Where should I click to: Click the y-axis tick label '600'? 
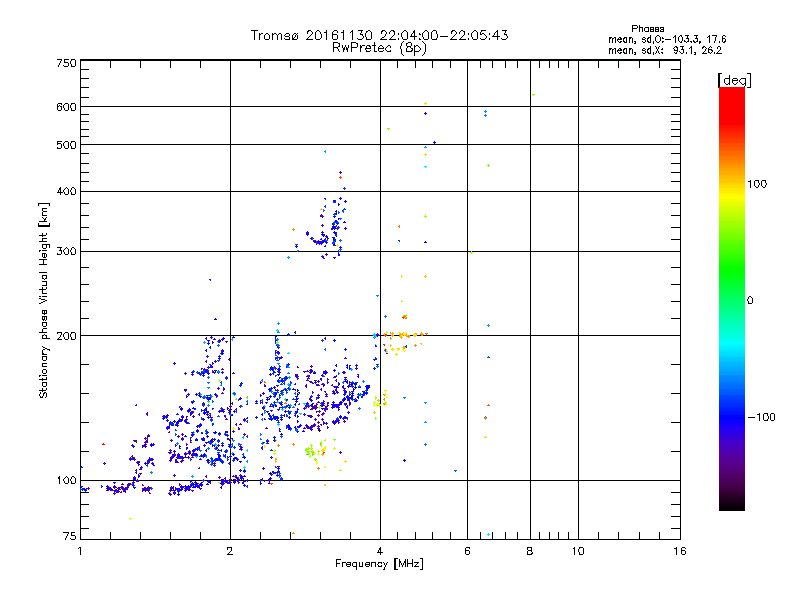click(66, 107)
